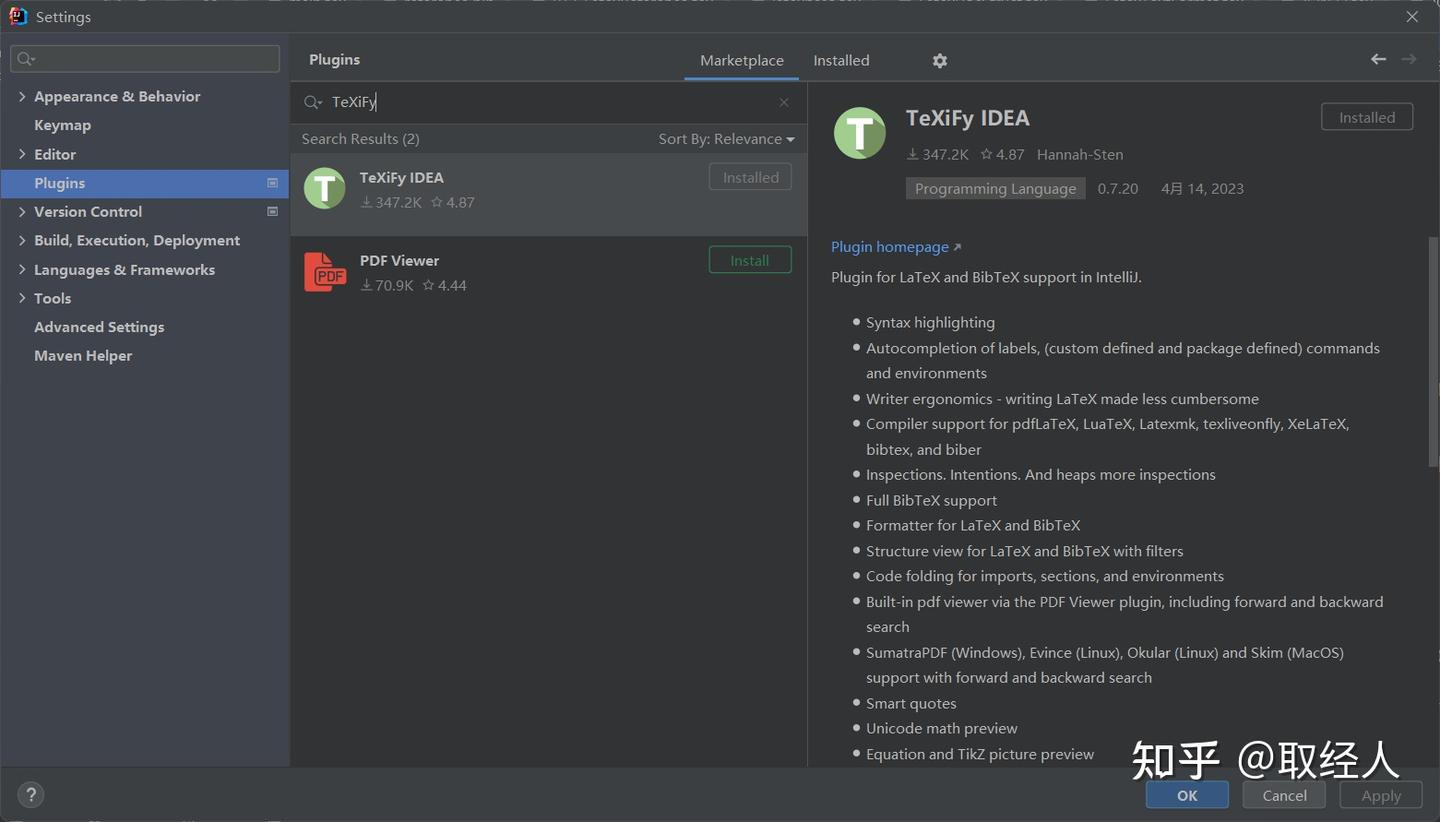The width and height of the screenshot is (1440, 822).
Task: Install the PDF Viewer plugin
Action: tap(749, 260)
